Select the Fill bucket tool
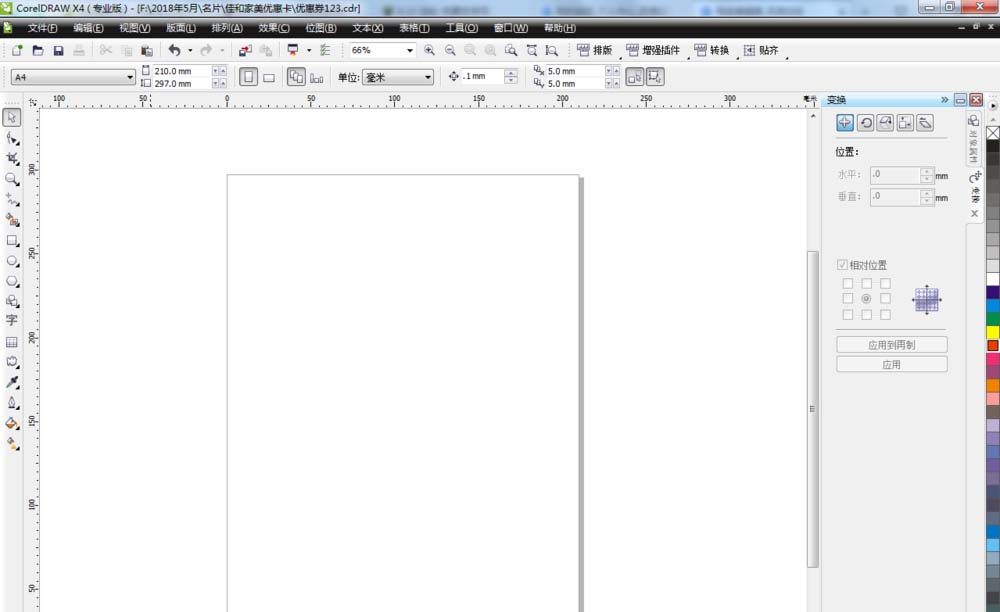1000x612 pixels. [x=11, y=423]
